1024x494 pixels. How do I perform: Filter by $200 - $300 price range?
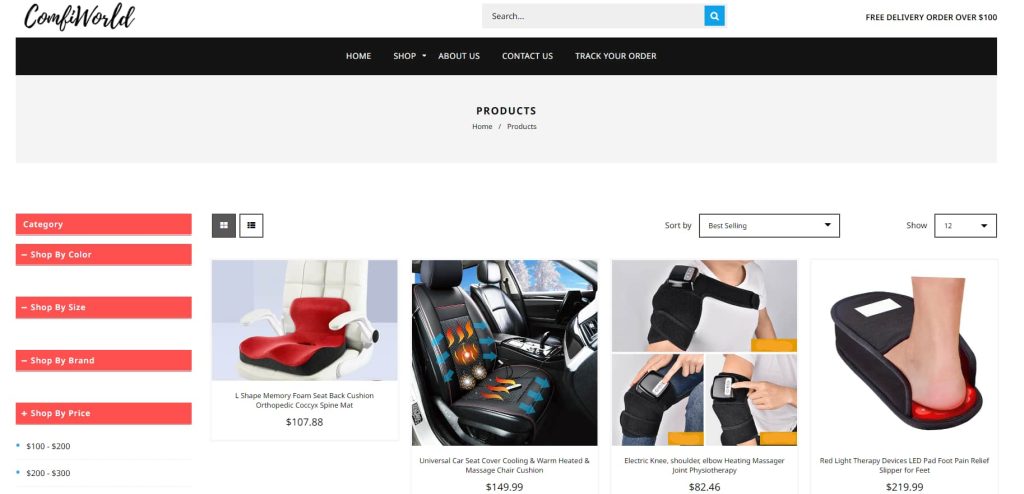tap(48, 473)
